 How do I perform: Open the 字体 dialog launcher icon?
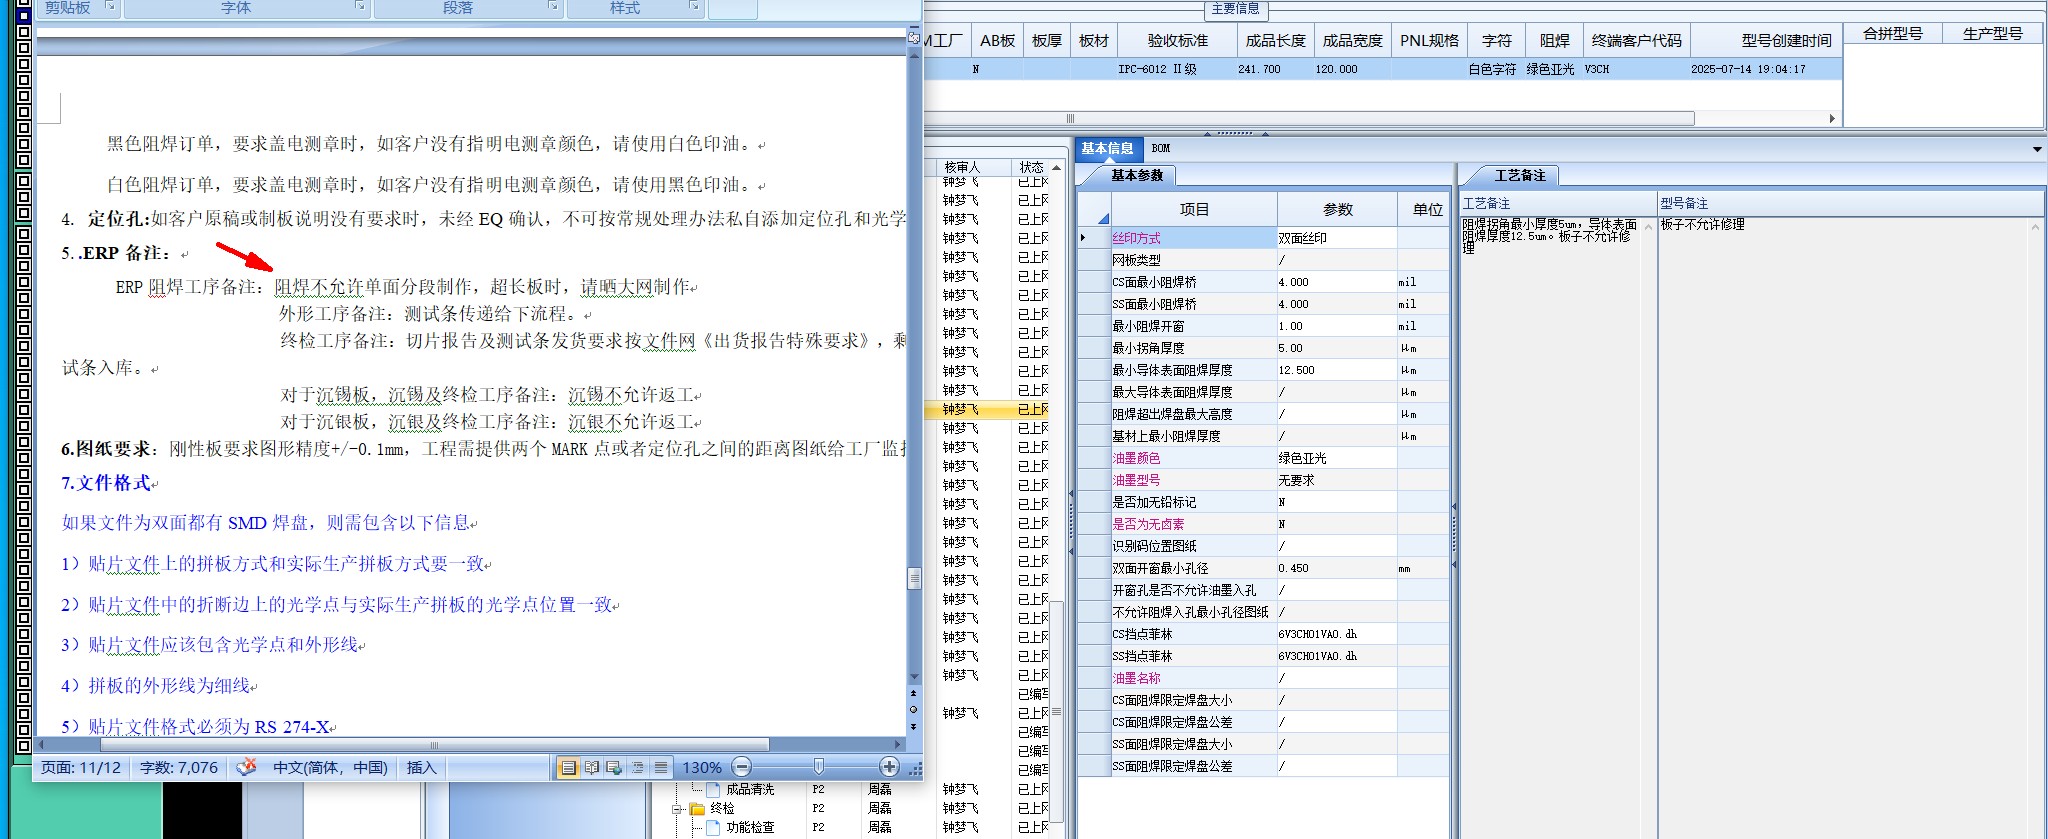click(x=360, y=6)
